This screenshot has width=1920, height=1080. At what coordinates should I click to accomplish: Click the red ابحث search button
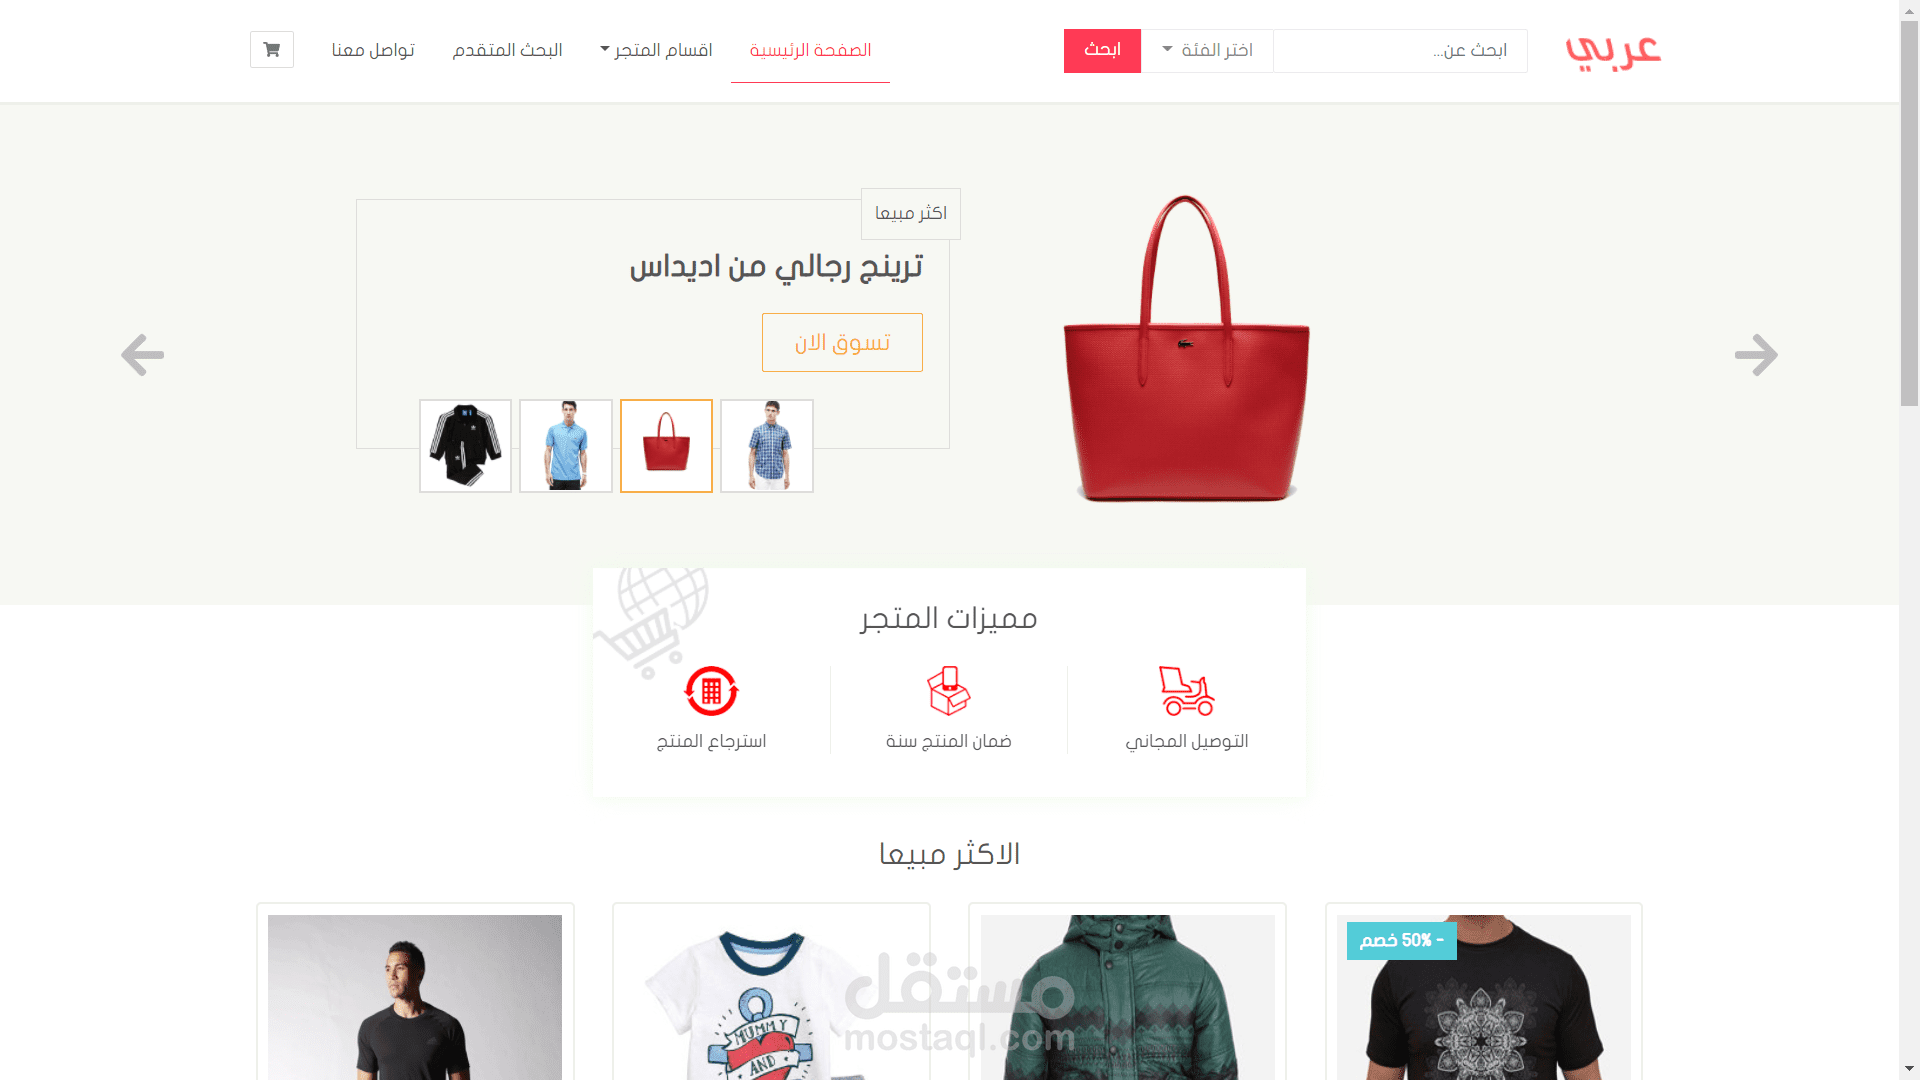tap(1102, 51)
